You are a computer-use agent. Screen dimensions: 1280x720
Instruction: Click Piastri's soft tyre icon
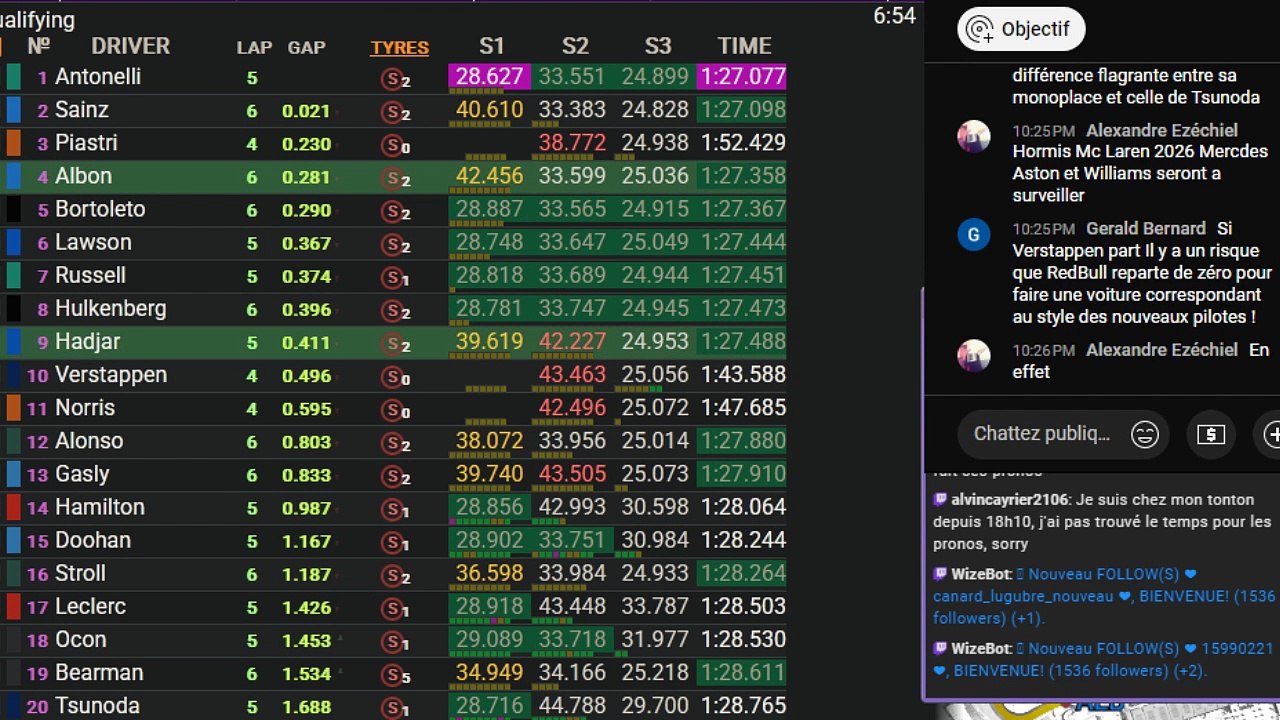pyautogui.click(x=394, y=145)
